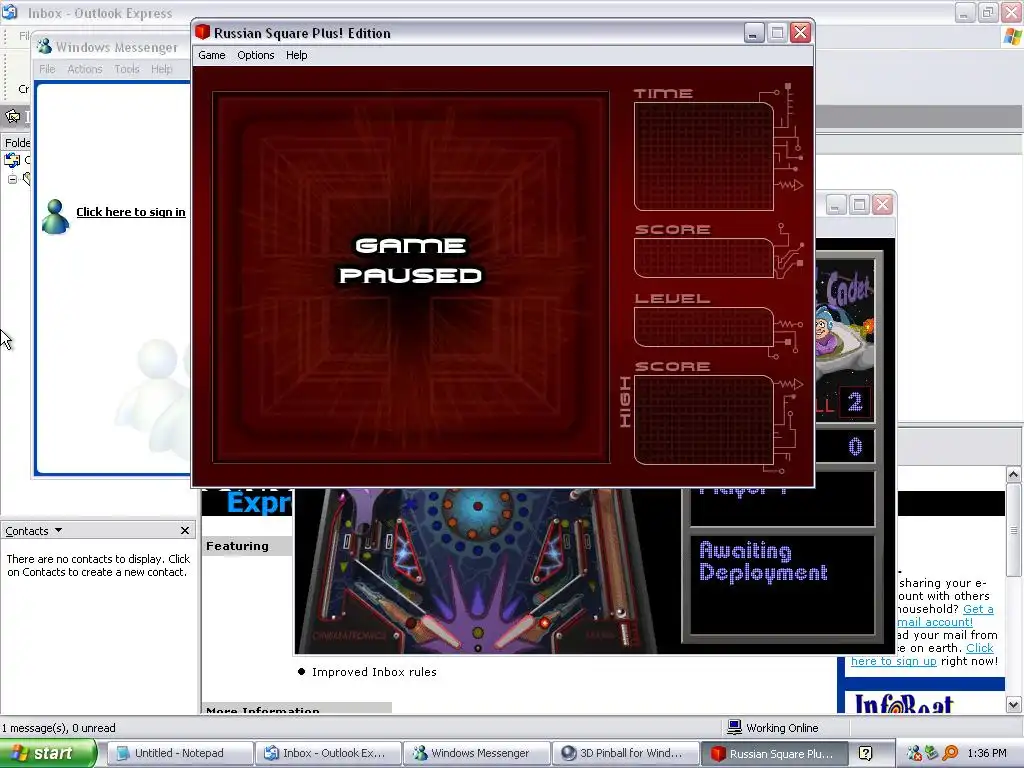Click '1 message(s), 0 unread' status text
This screenshot has width=1024, height=768.
(58, 728)
